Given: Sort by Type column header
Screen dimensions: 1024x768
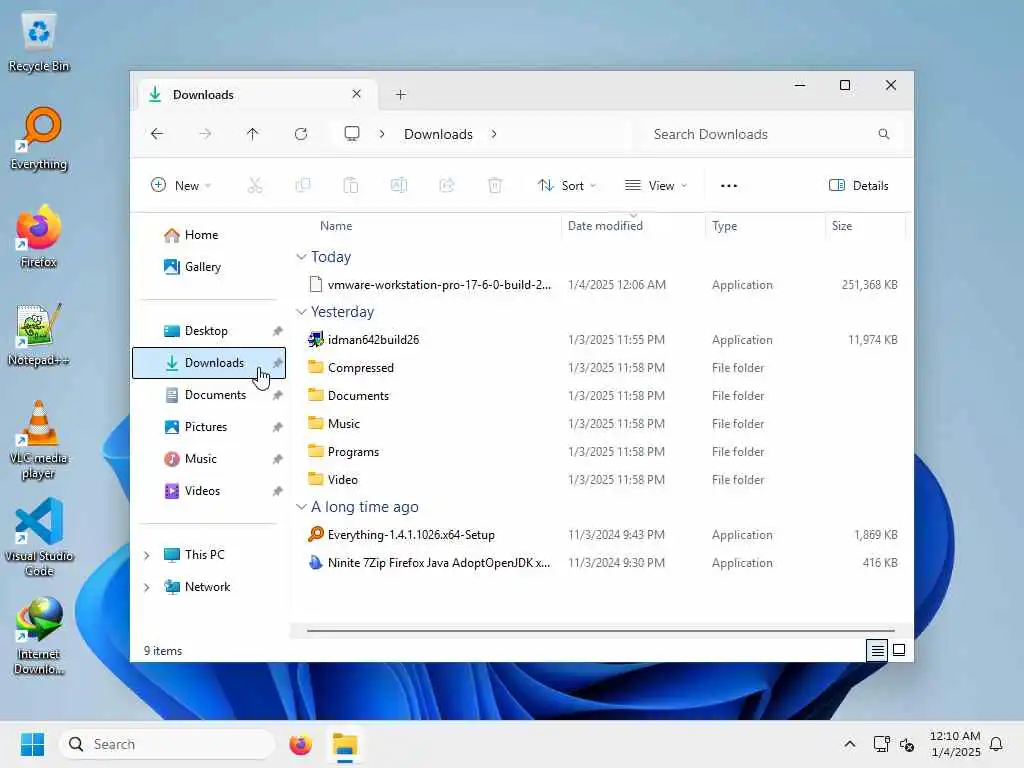Looking at the screenshot, I should pos(724,226).
